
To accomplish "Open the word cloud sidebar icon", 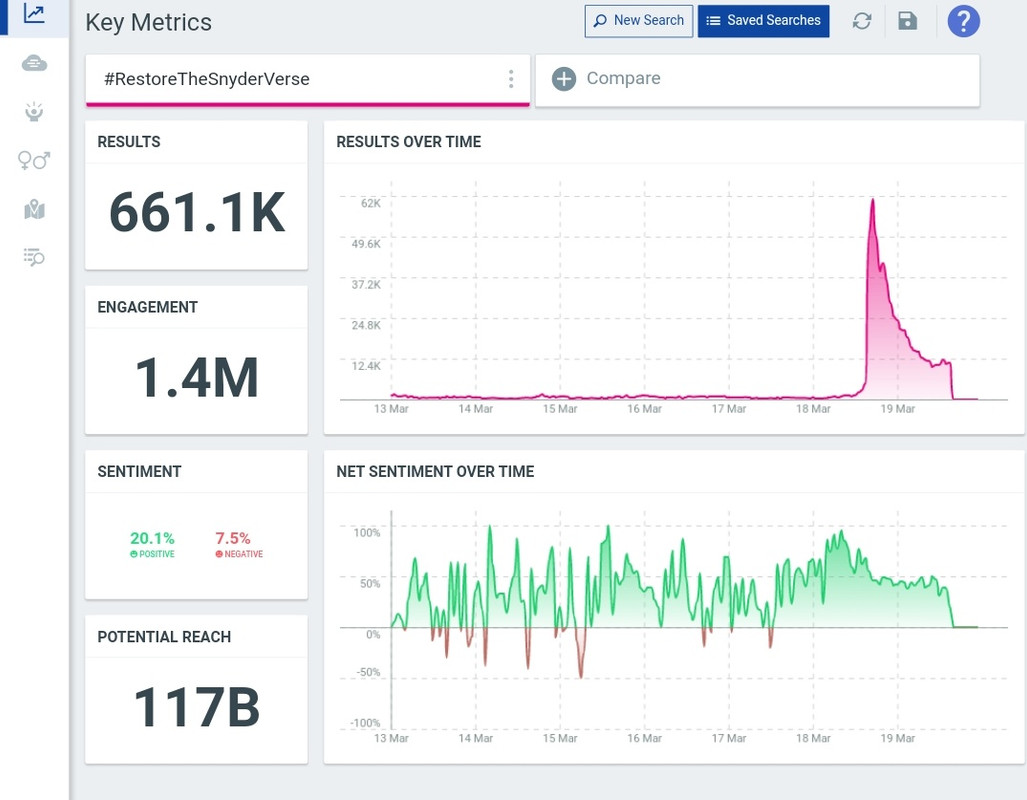I will [x=34, y=64].
